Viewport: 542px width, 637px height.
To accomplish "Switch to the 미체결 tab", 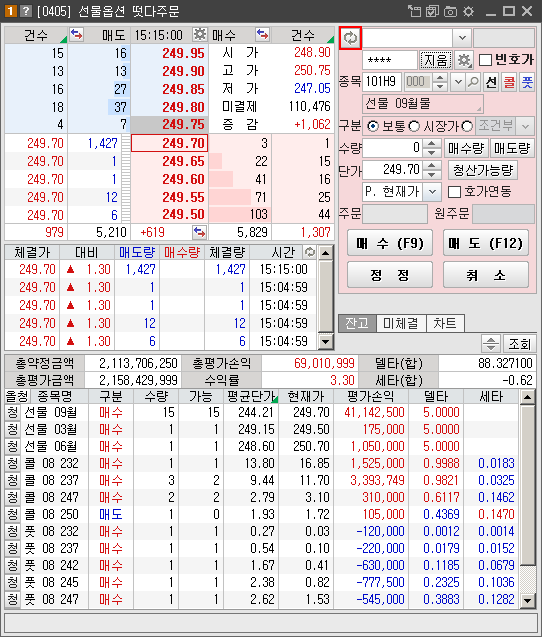I will (401, 323).
